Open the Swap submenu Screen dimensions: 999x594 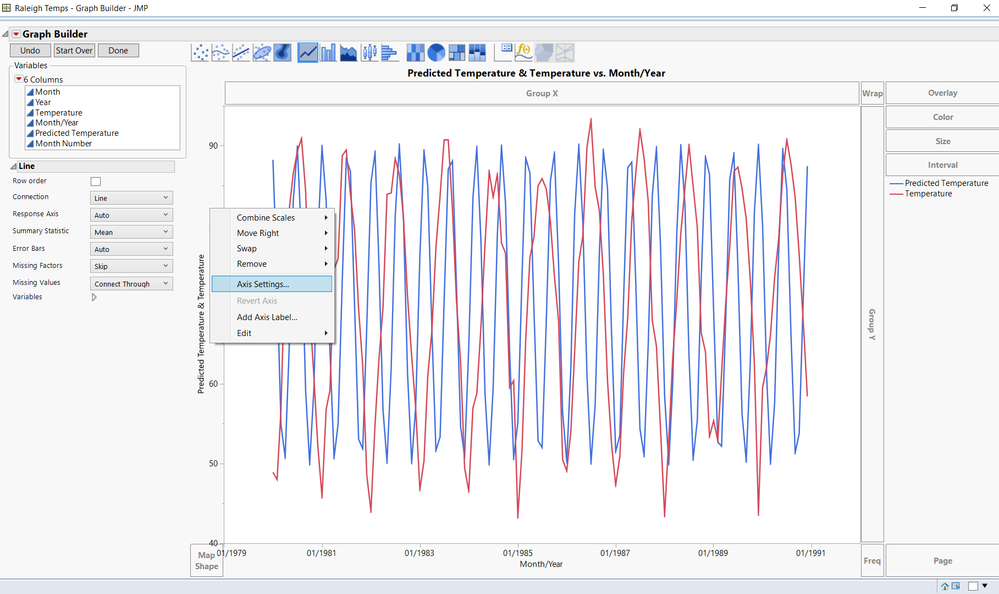tap(272, 249)
